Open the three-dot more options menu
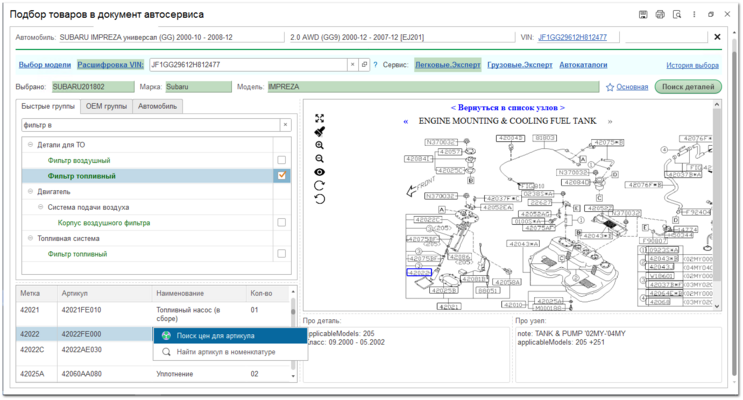Screen dimensions: 743x400 pyautogui.click(x=694, y=15)
